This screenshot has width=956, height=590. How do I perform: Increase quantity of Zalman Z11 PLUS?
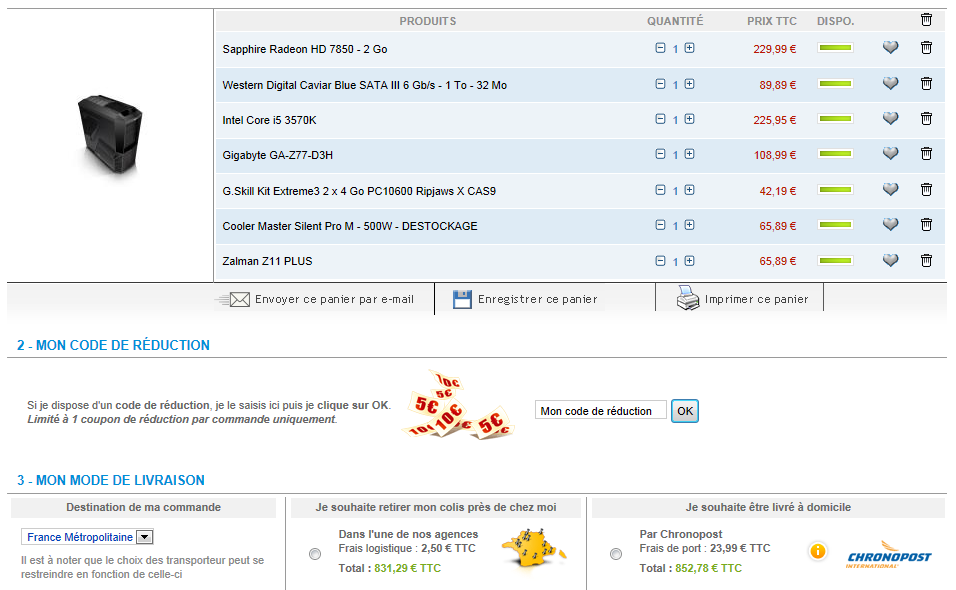coord(690,261)
